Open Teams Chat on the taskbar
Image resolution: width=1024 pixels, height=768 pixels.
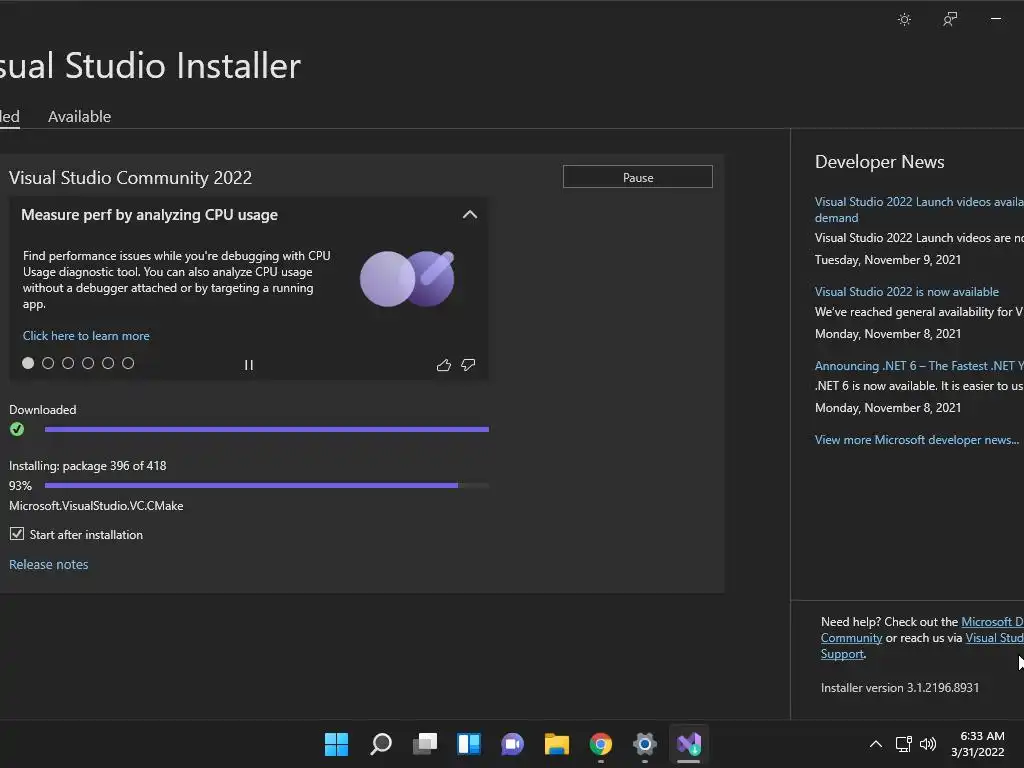(513, 744)
